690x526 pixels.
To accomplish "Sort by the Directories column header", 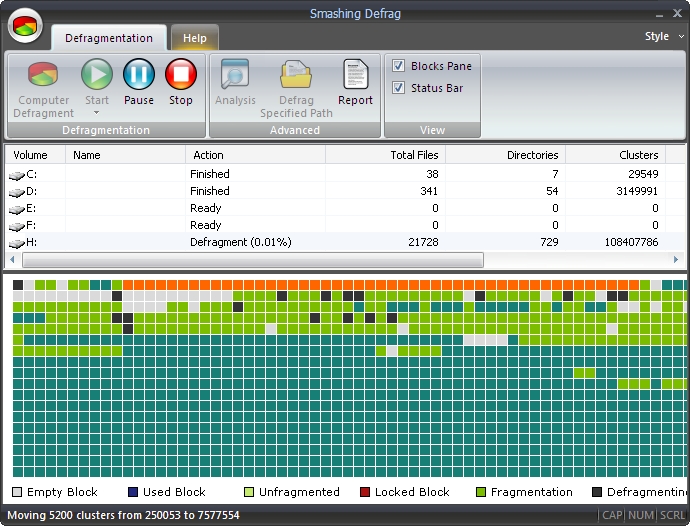I will pyautogui.click(x=506, y=155).
